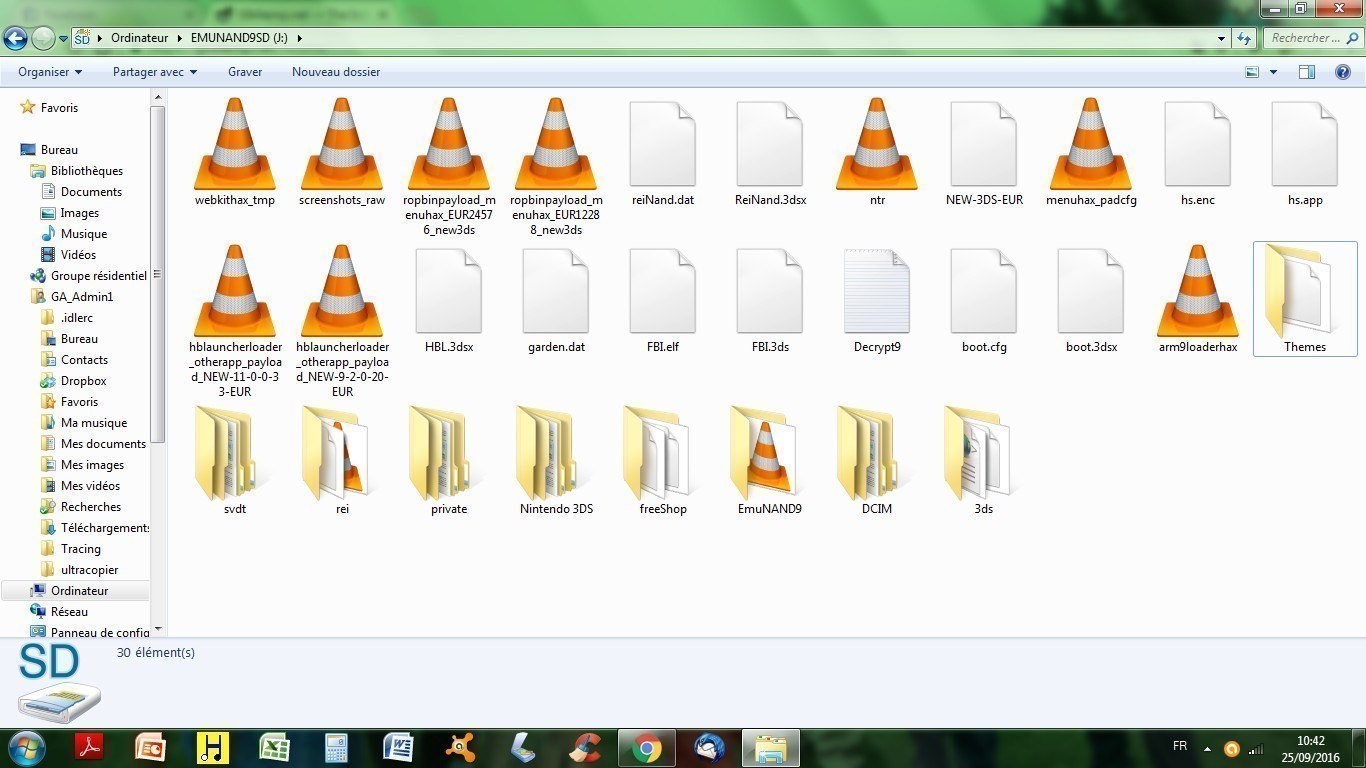
Task: Select the ntr VLC file
Action: (877, 152)
